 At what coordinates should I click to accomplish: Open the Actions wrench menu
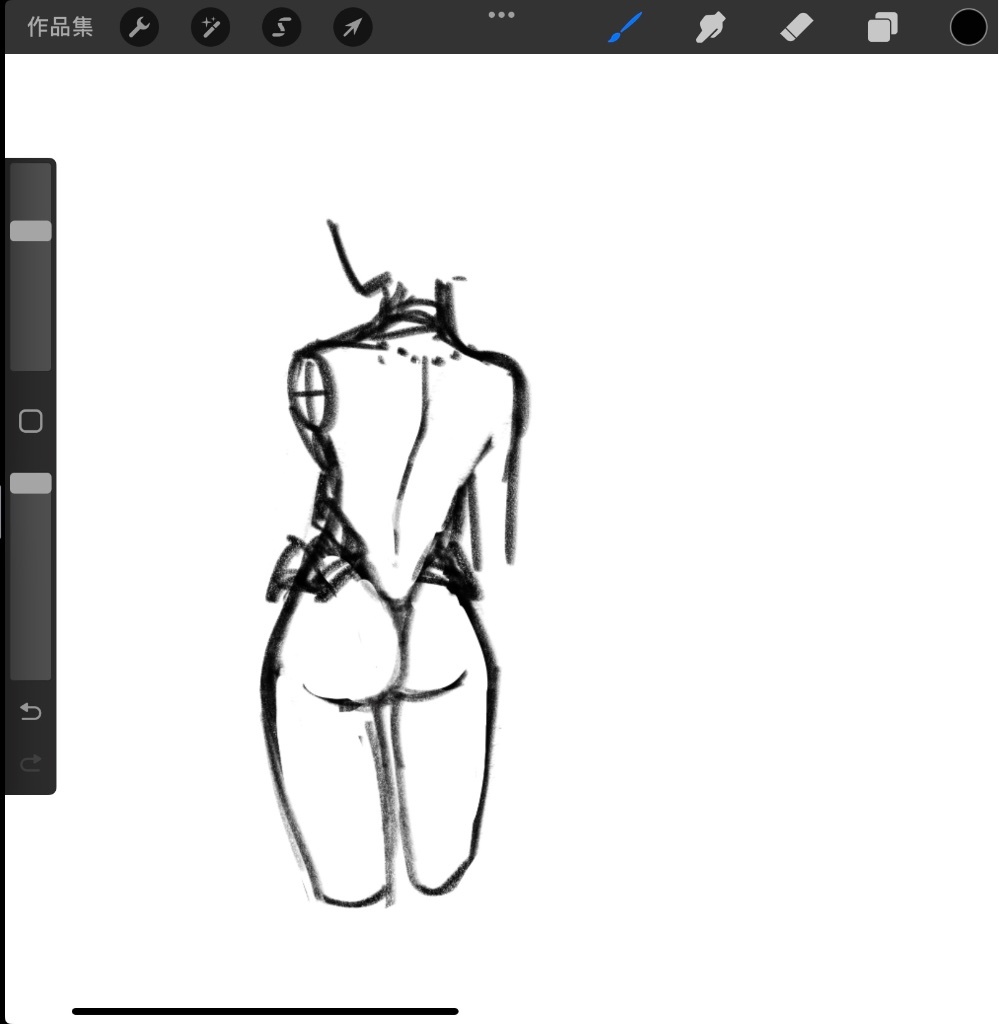tap(139, 27)
